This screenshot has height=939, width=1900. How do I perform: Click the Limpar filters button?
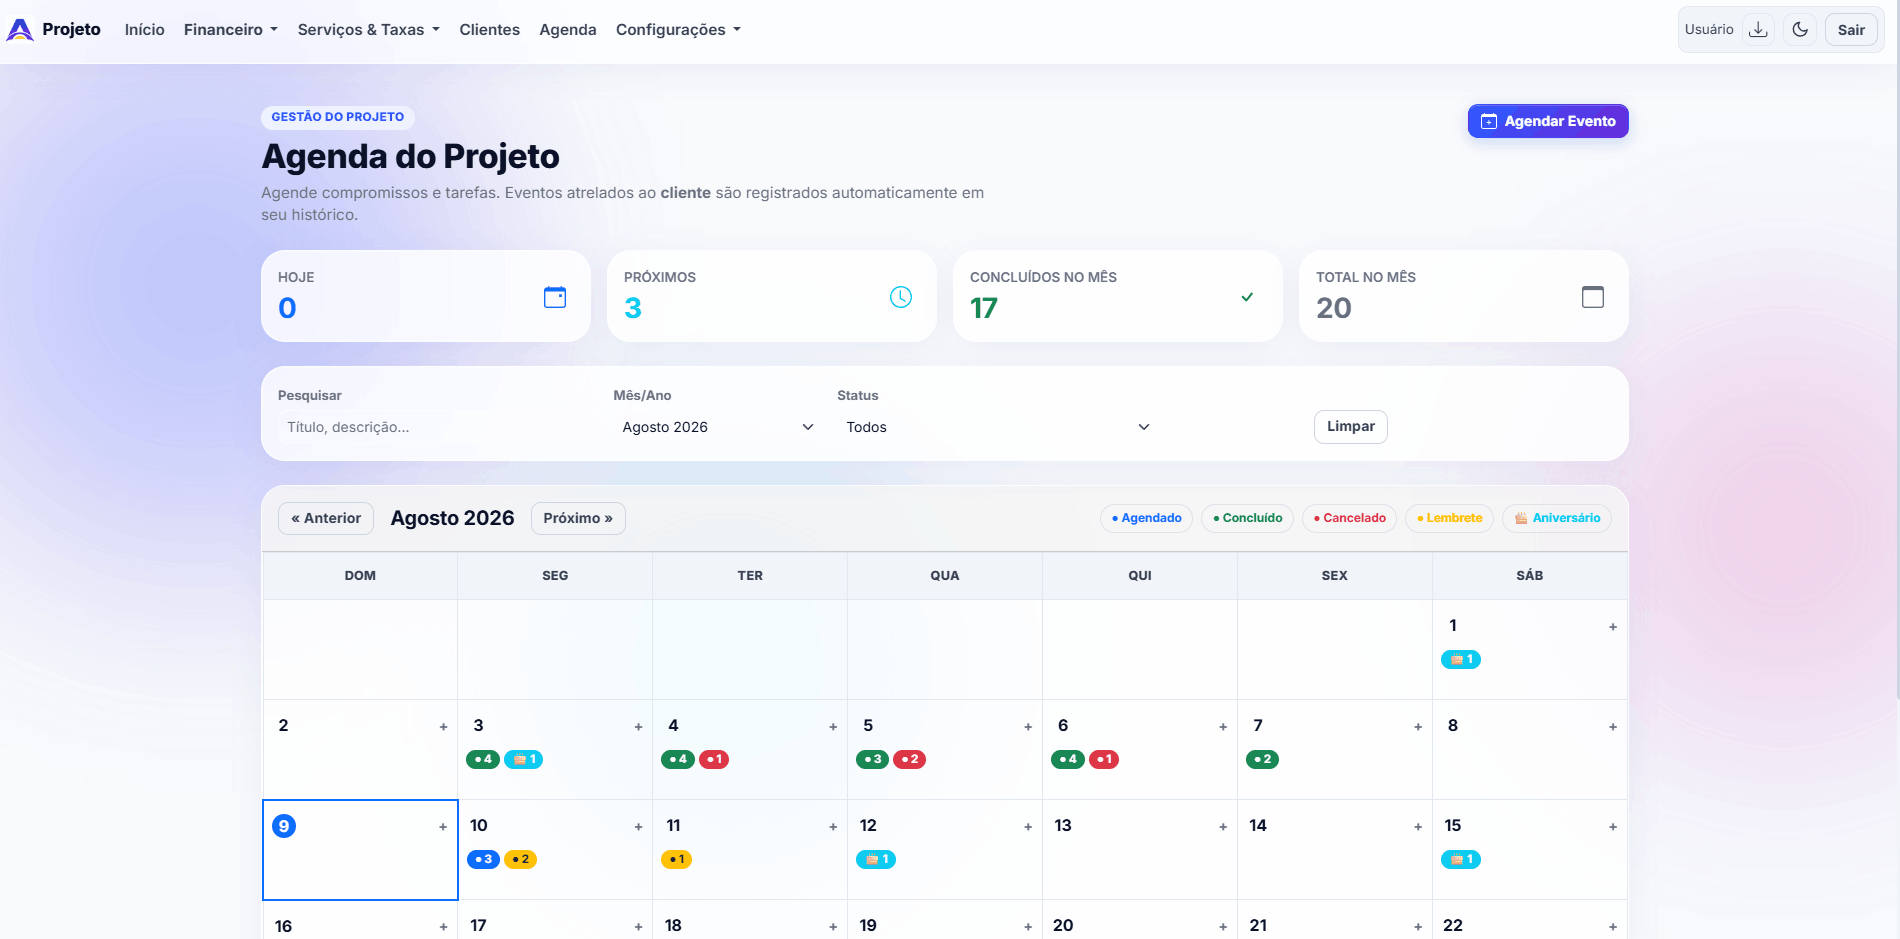click(1351, 427)
